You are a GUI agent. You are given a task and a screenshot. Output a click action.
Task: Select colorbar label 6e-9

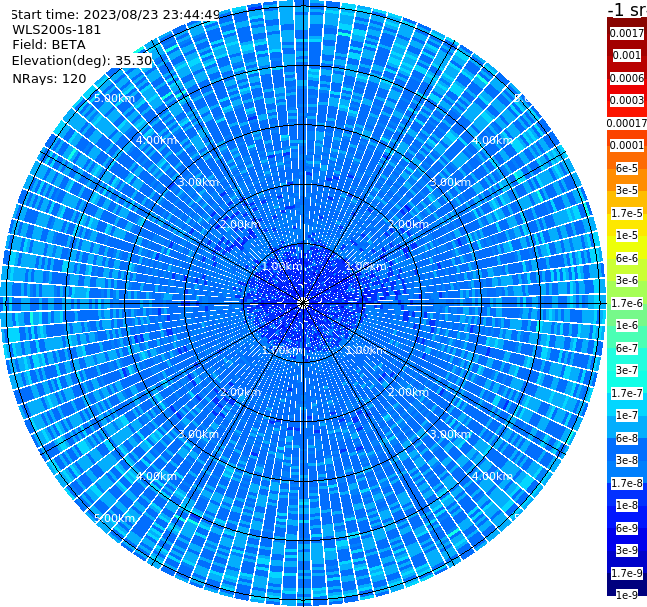[x=627, y=528]
